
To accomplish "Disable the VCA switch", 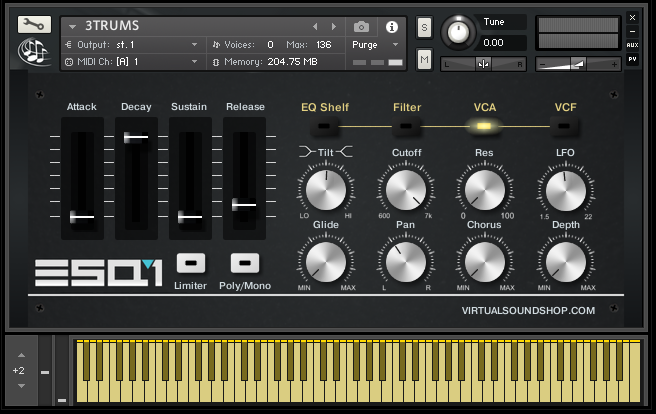I will (x=484, y=127).
